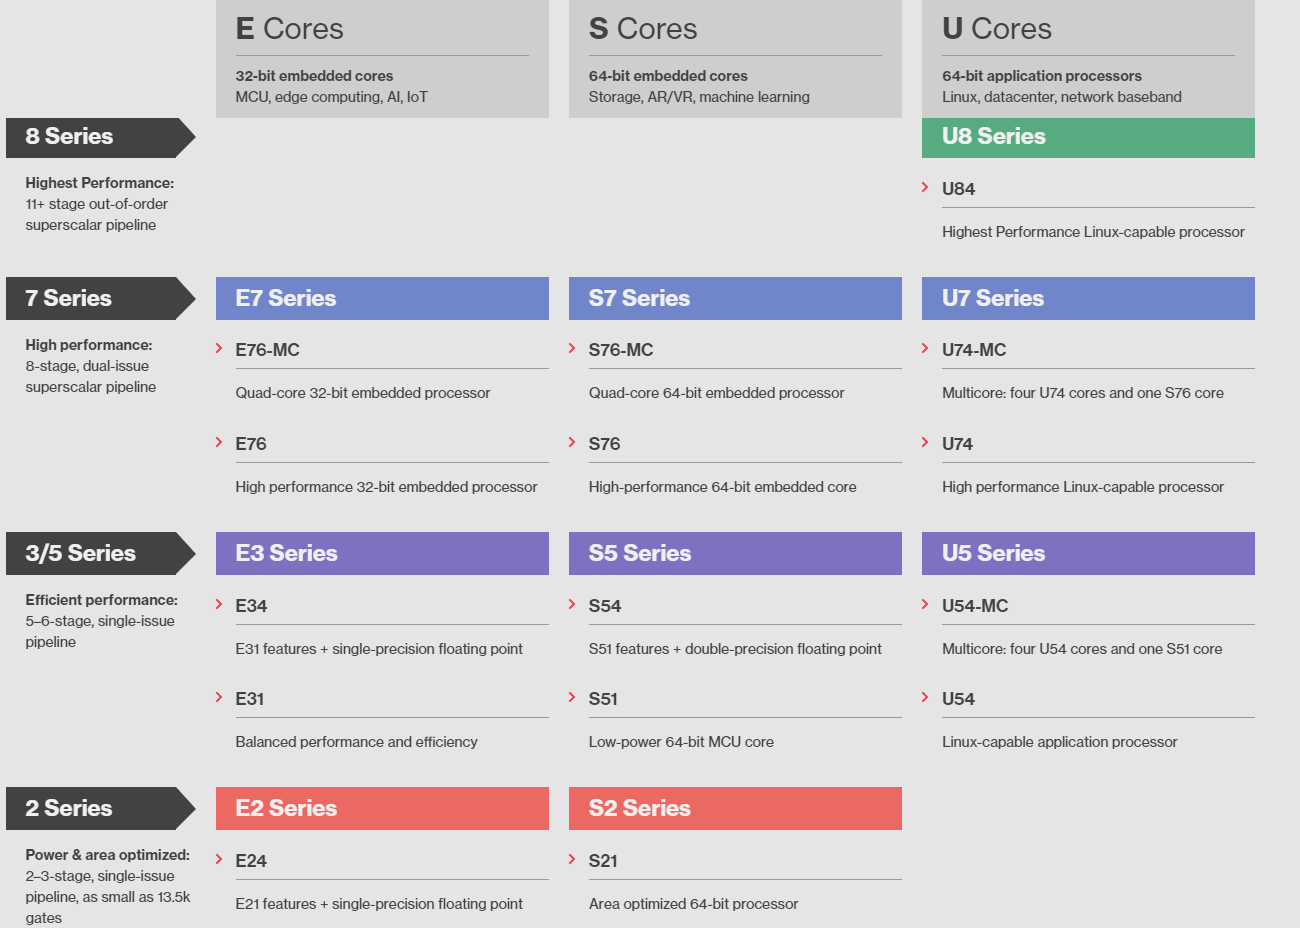Click the chevron arrow beside U54
The image size is (1300, 928).
[925, 697]
